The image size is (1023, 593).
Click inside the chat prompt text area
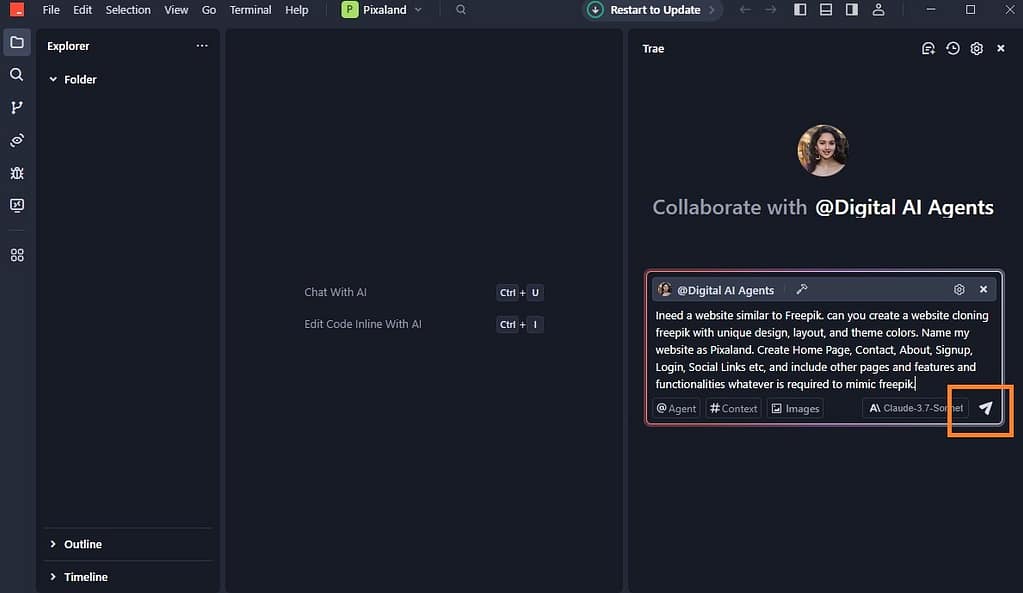tap(823, 350)
